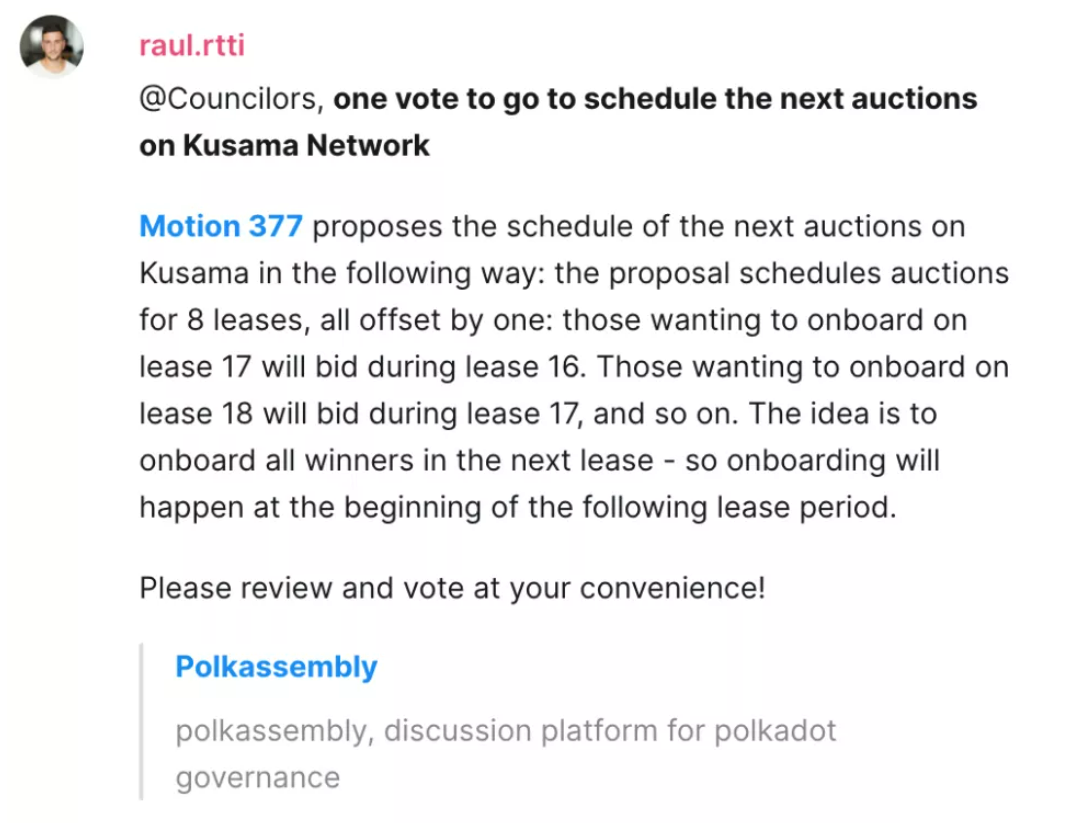Click the raul.rtti username
Viewport: 1067px width, 823px height.
point(192,46)
